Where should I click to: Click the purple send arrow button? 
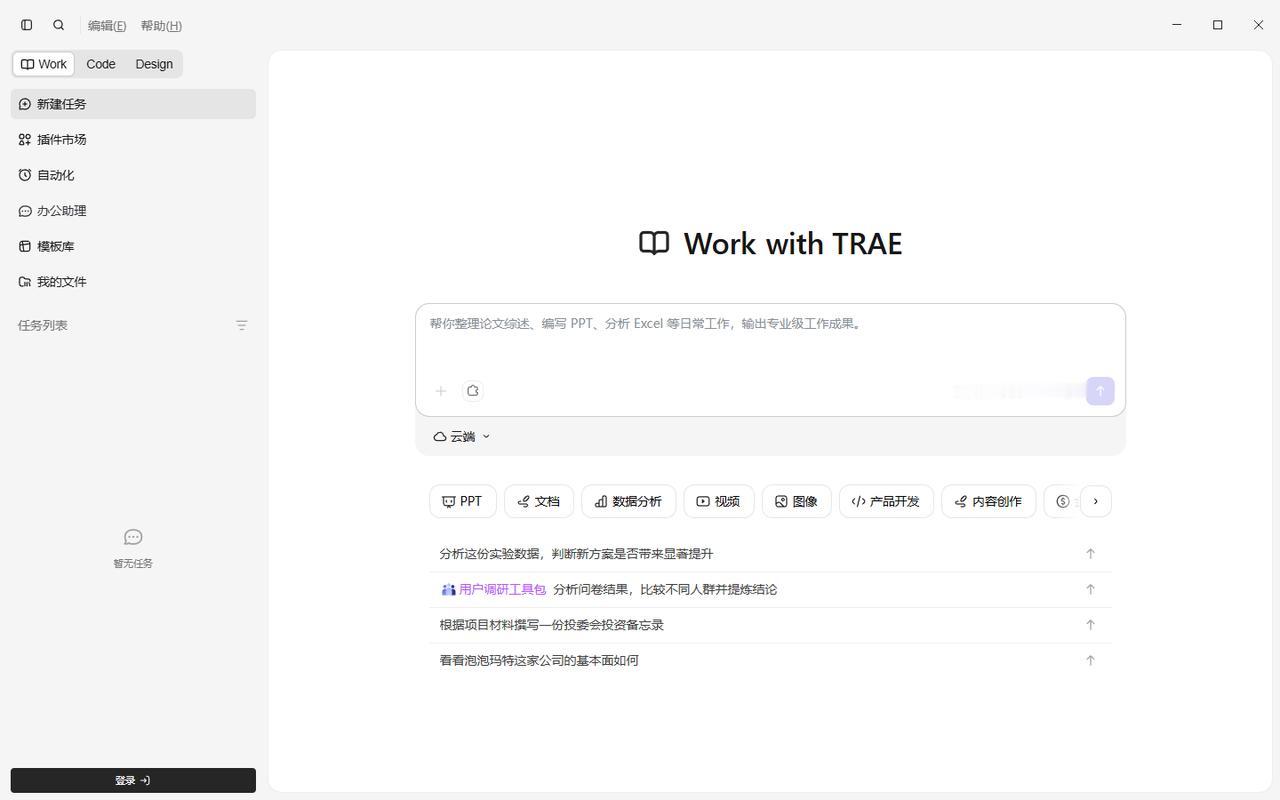(x=1100, y=391)
